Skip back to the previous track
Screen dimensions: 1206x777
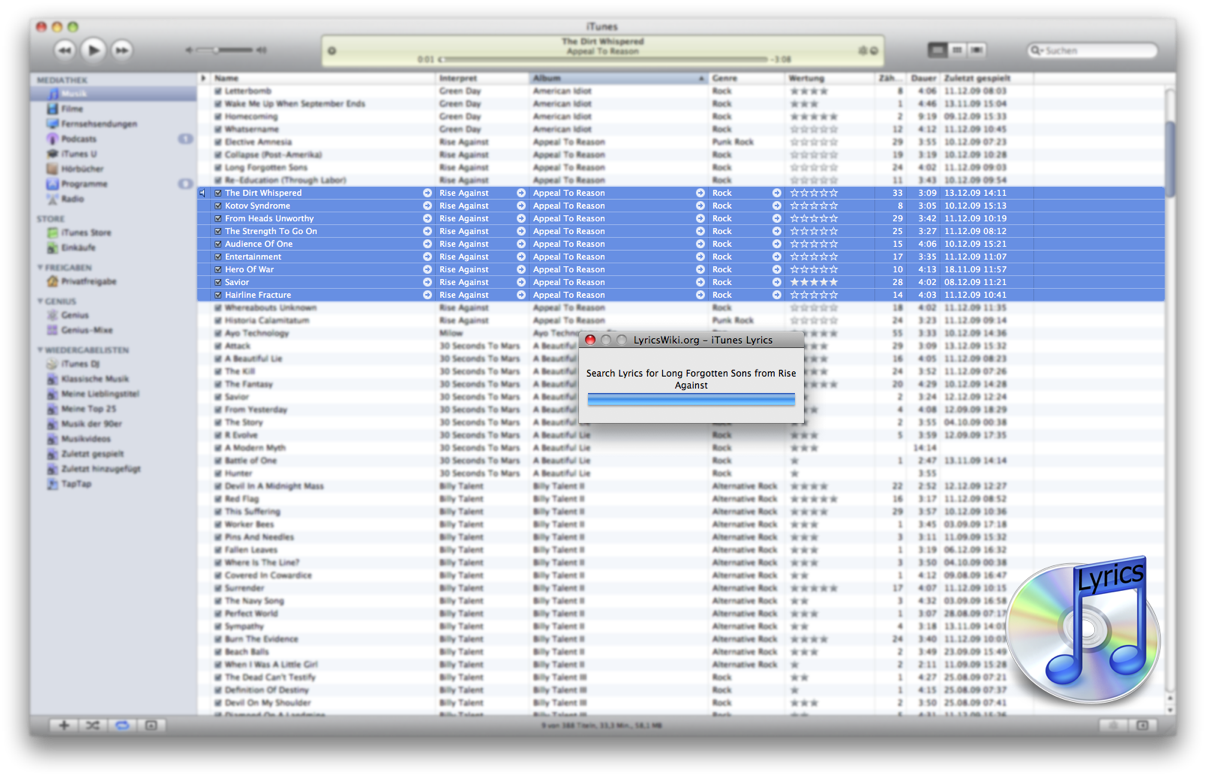(65, 50)
